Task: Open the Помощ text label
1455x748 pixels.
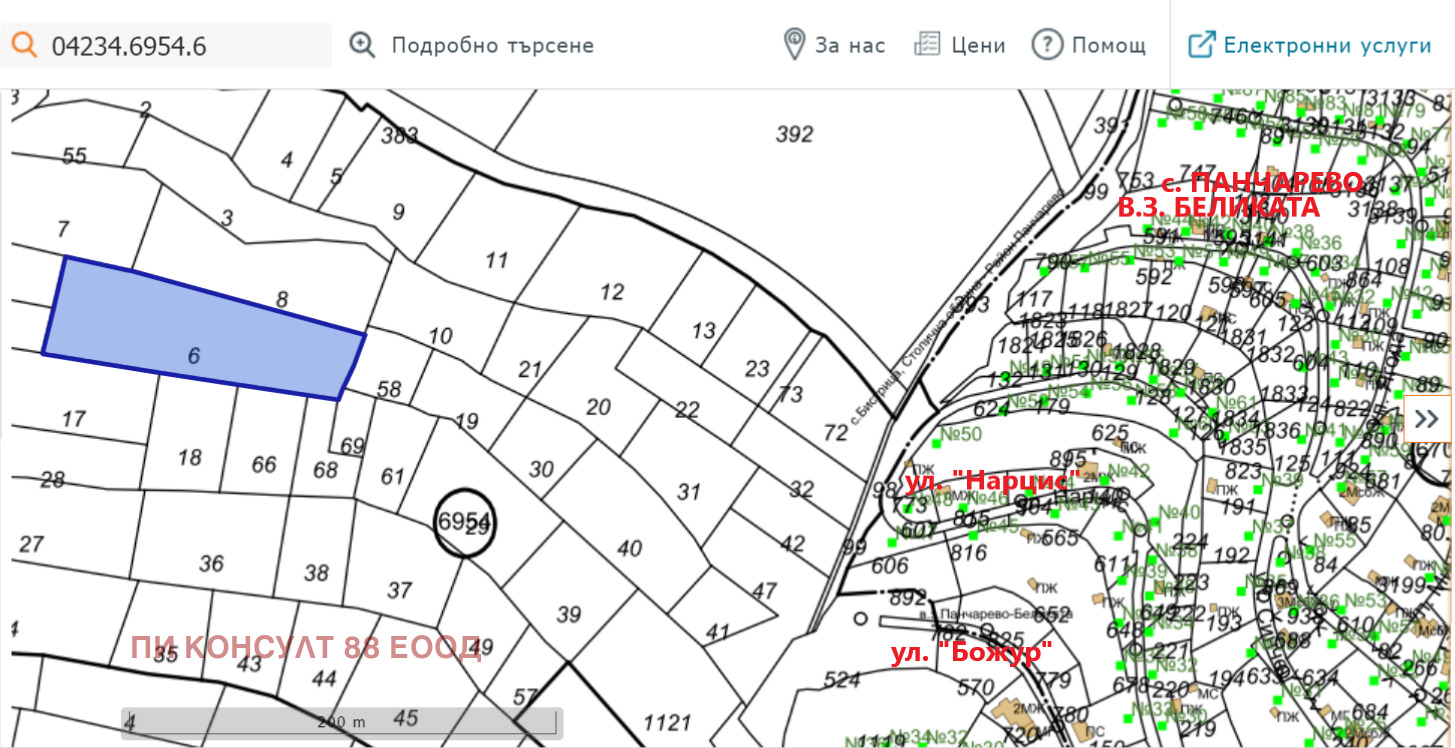Action: click(1109, 46)
